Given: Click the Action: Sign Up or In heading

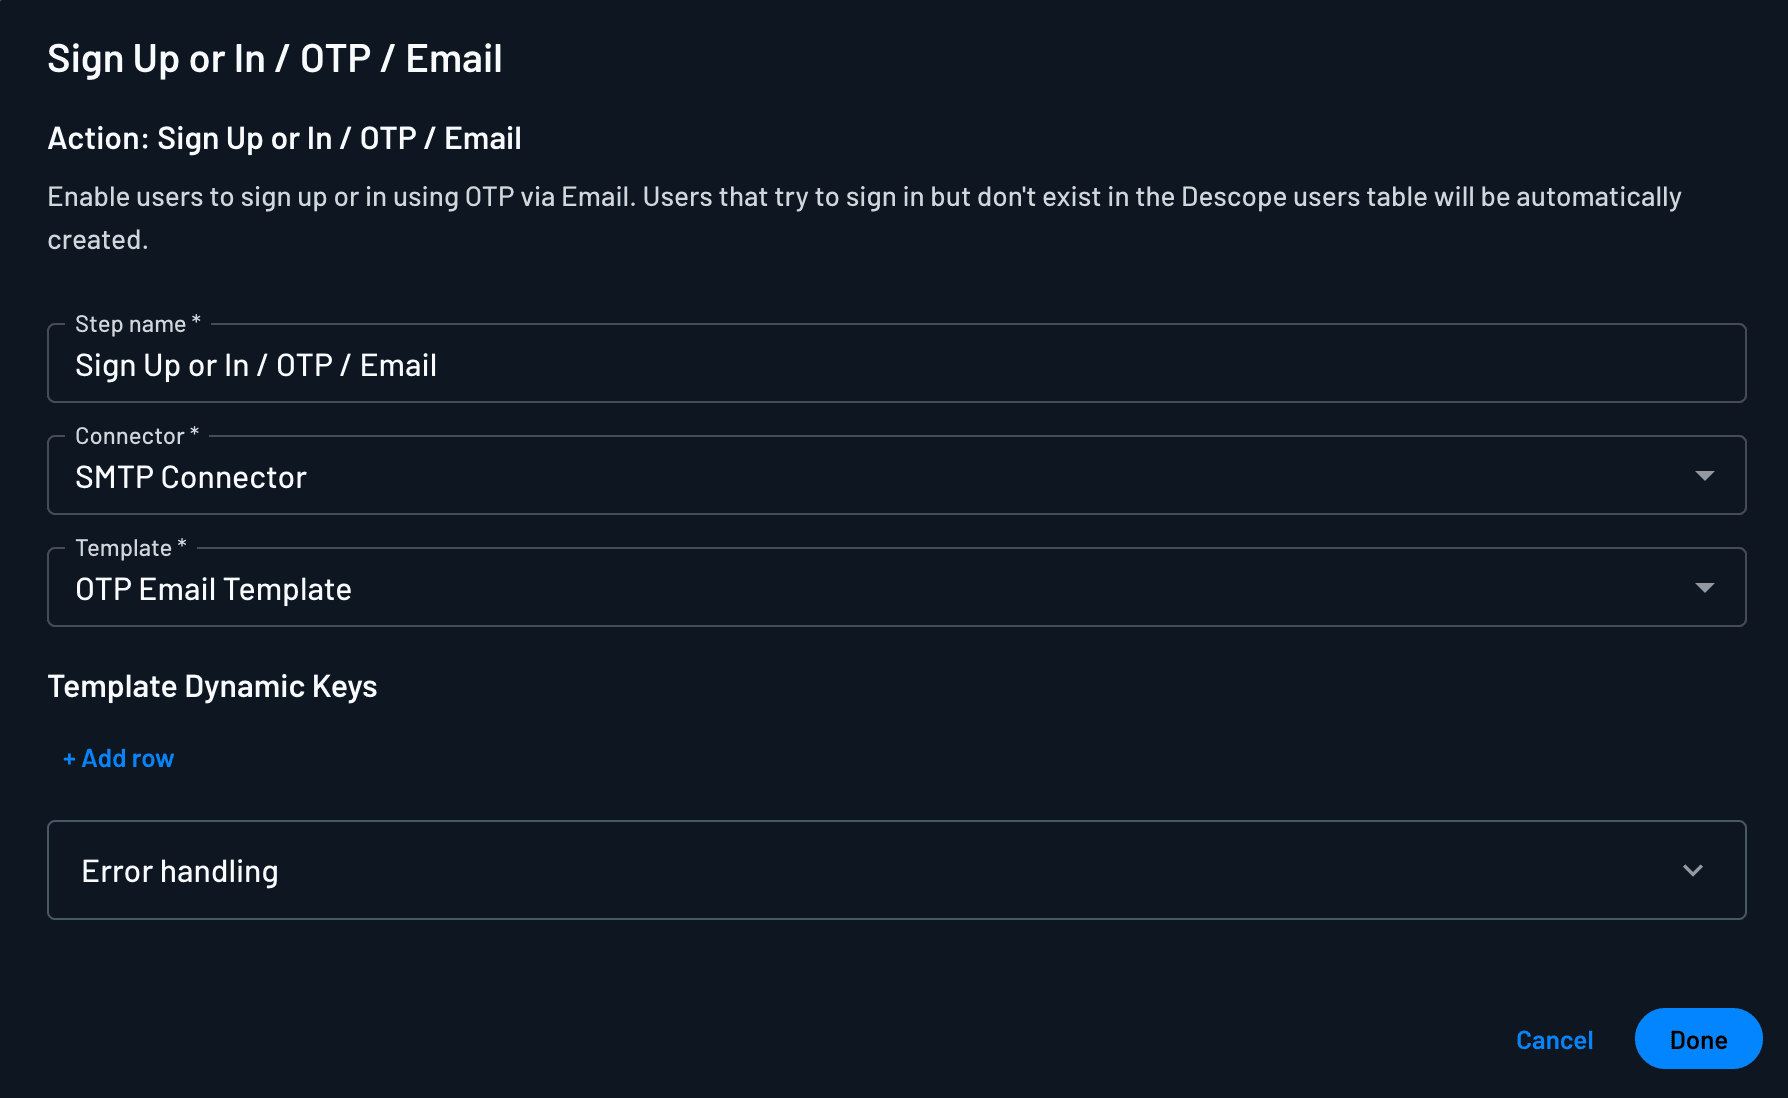Looking at the screenshot, I should [x=284, y=138].
